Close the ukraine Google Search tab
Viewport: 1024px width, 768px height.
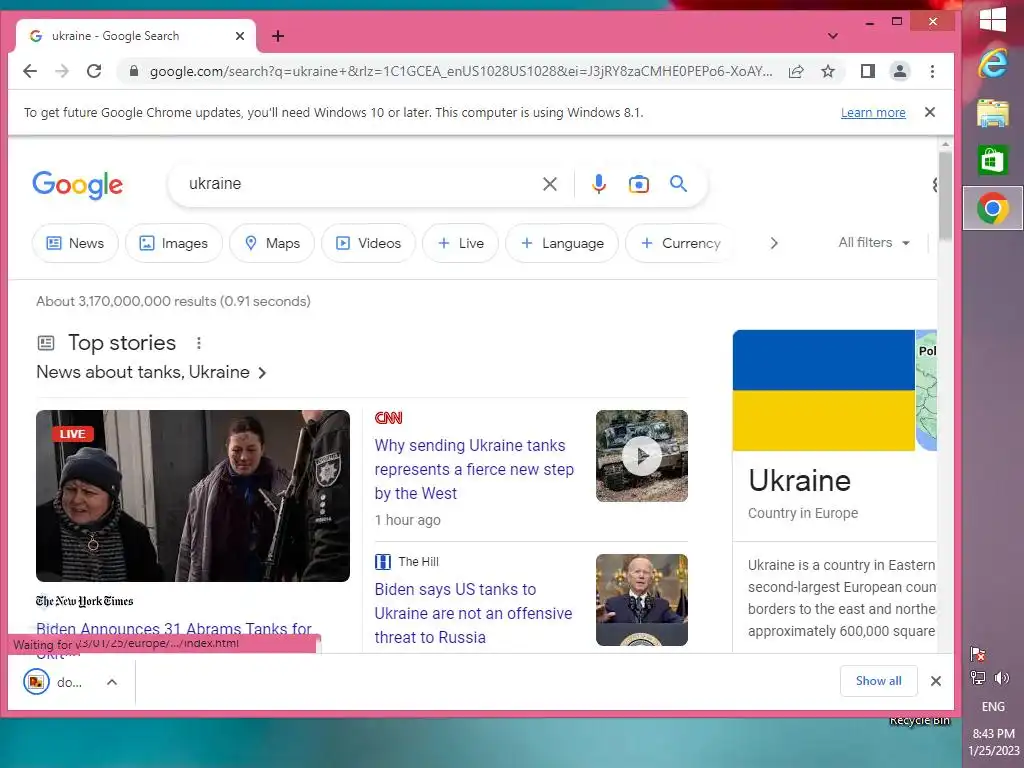click(240, 36)
